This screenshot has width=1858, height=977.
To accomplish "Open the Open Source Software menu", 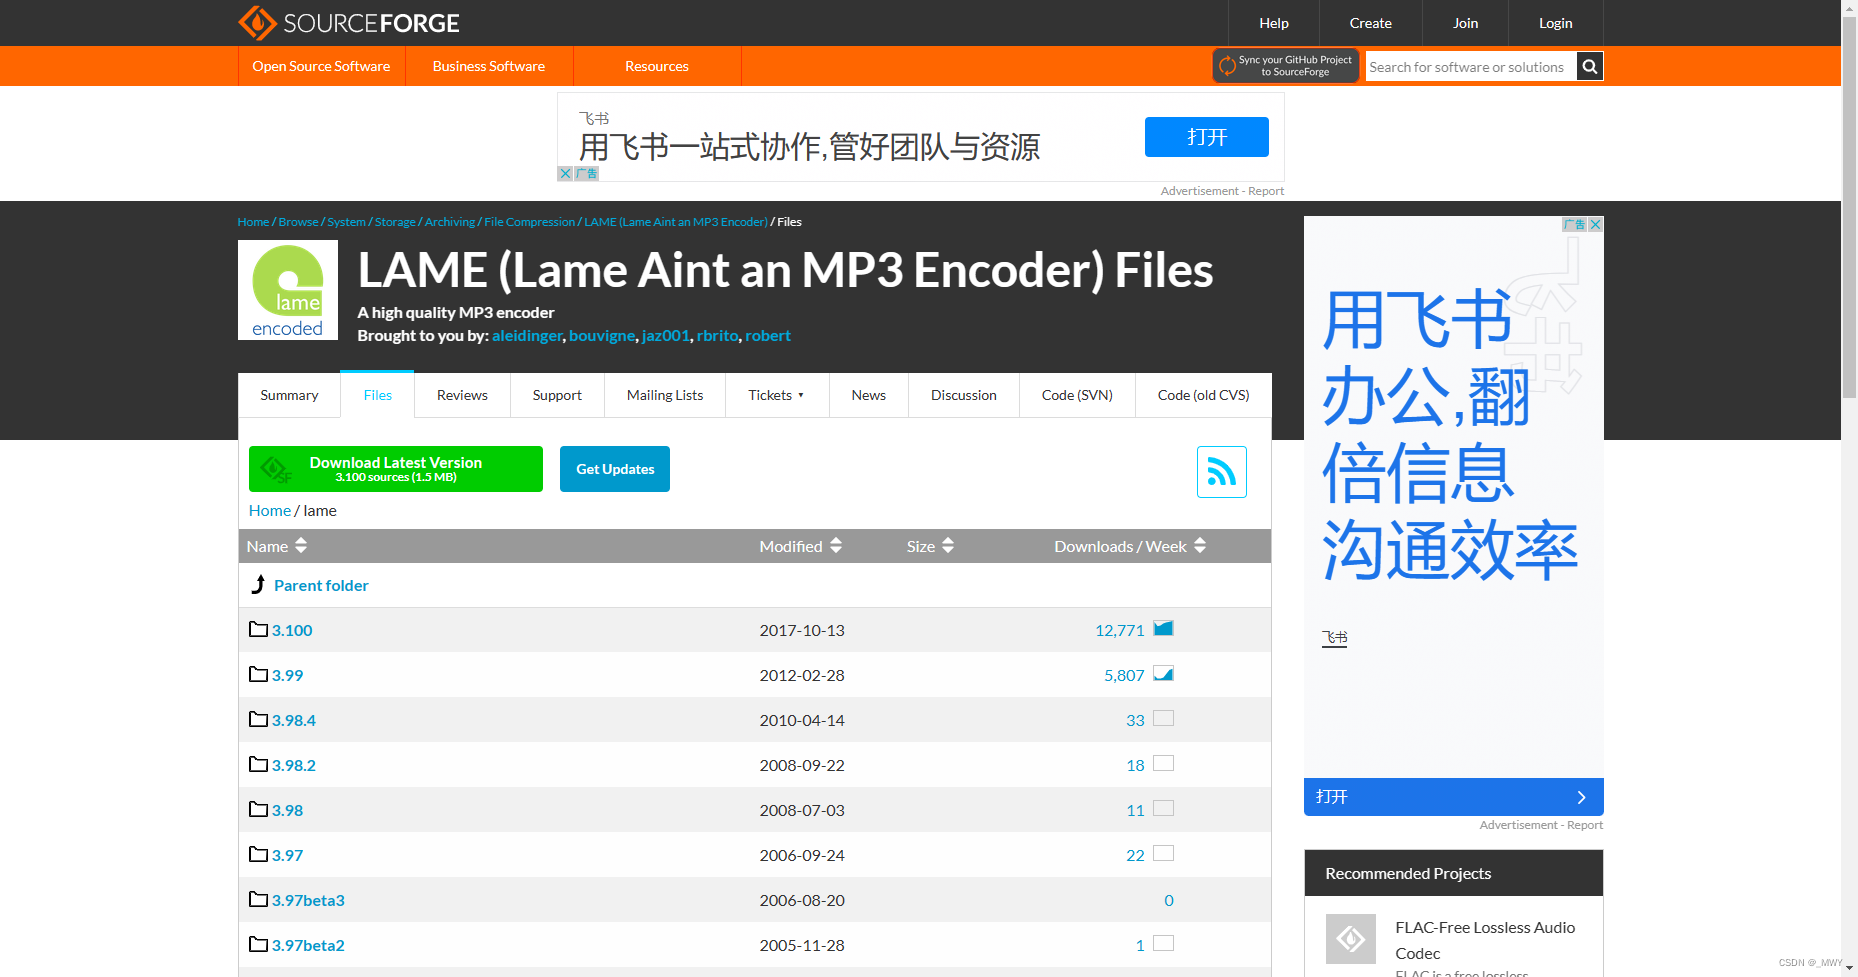I will point(321,66).
